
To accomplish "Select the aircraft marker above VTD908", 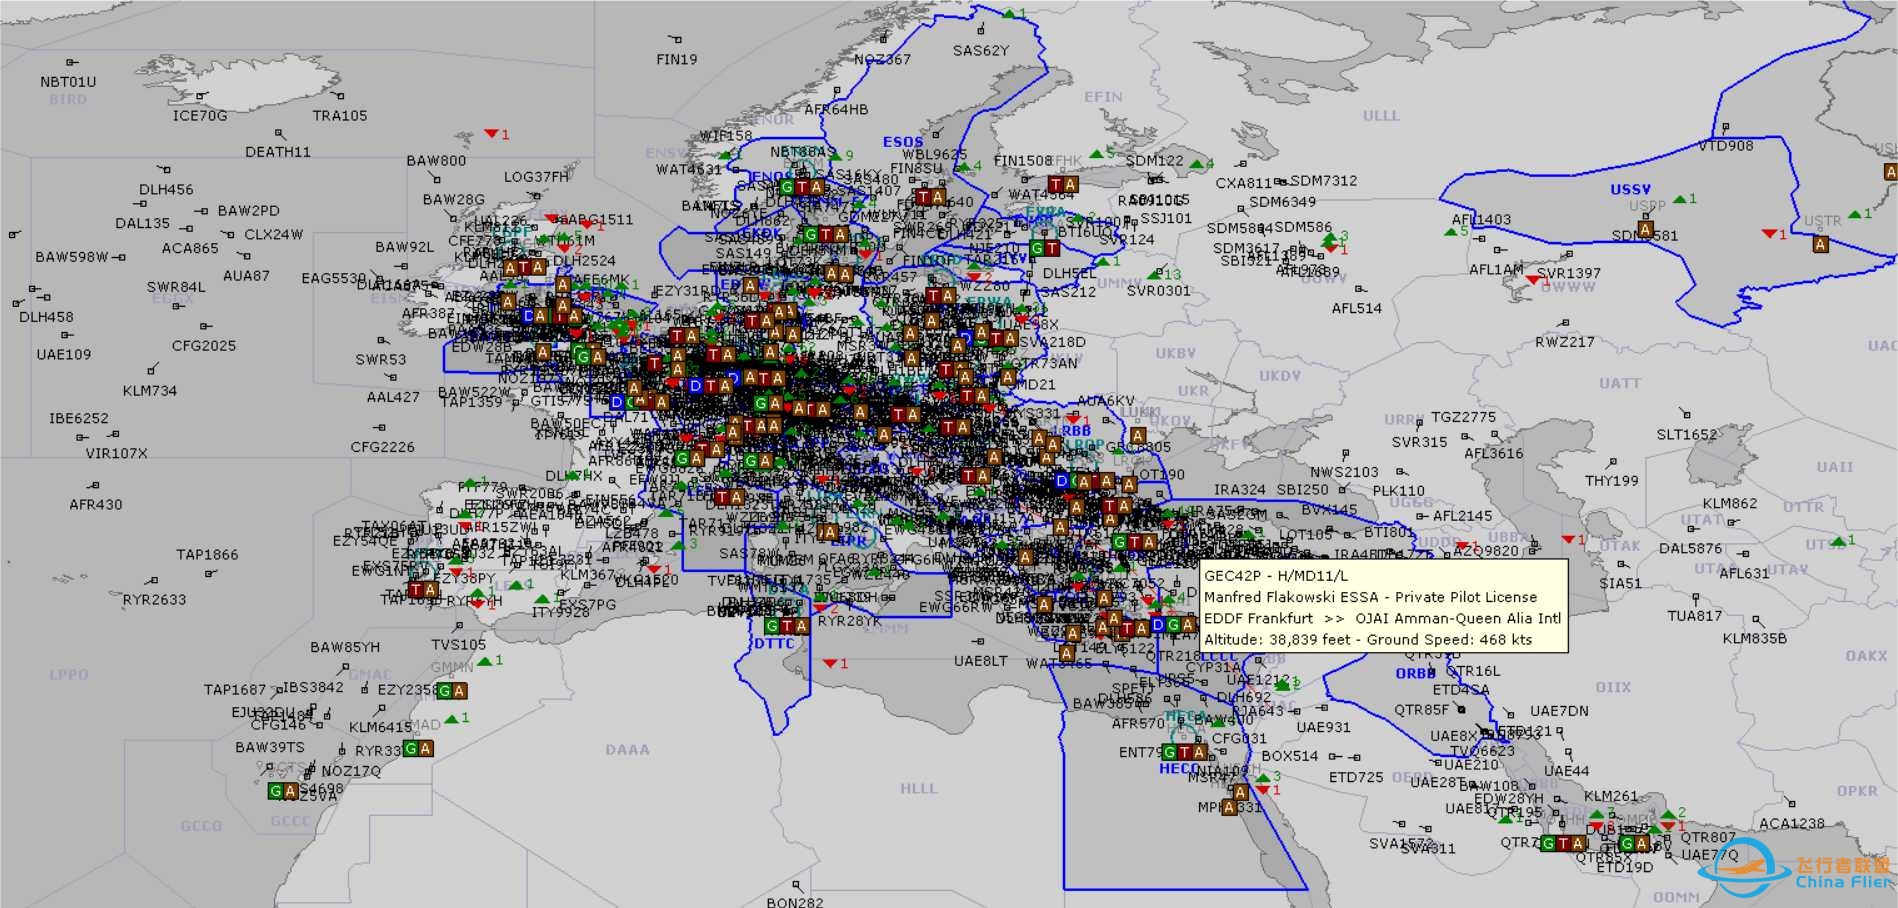I will (x=1726, y=128).
